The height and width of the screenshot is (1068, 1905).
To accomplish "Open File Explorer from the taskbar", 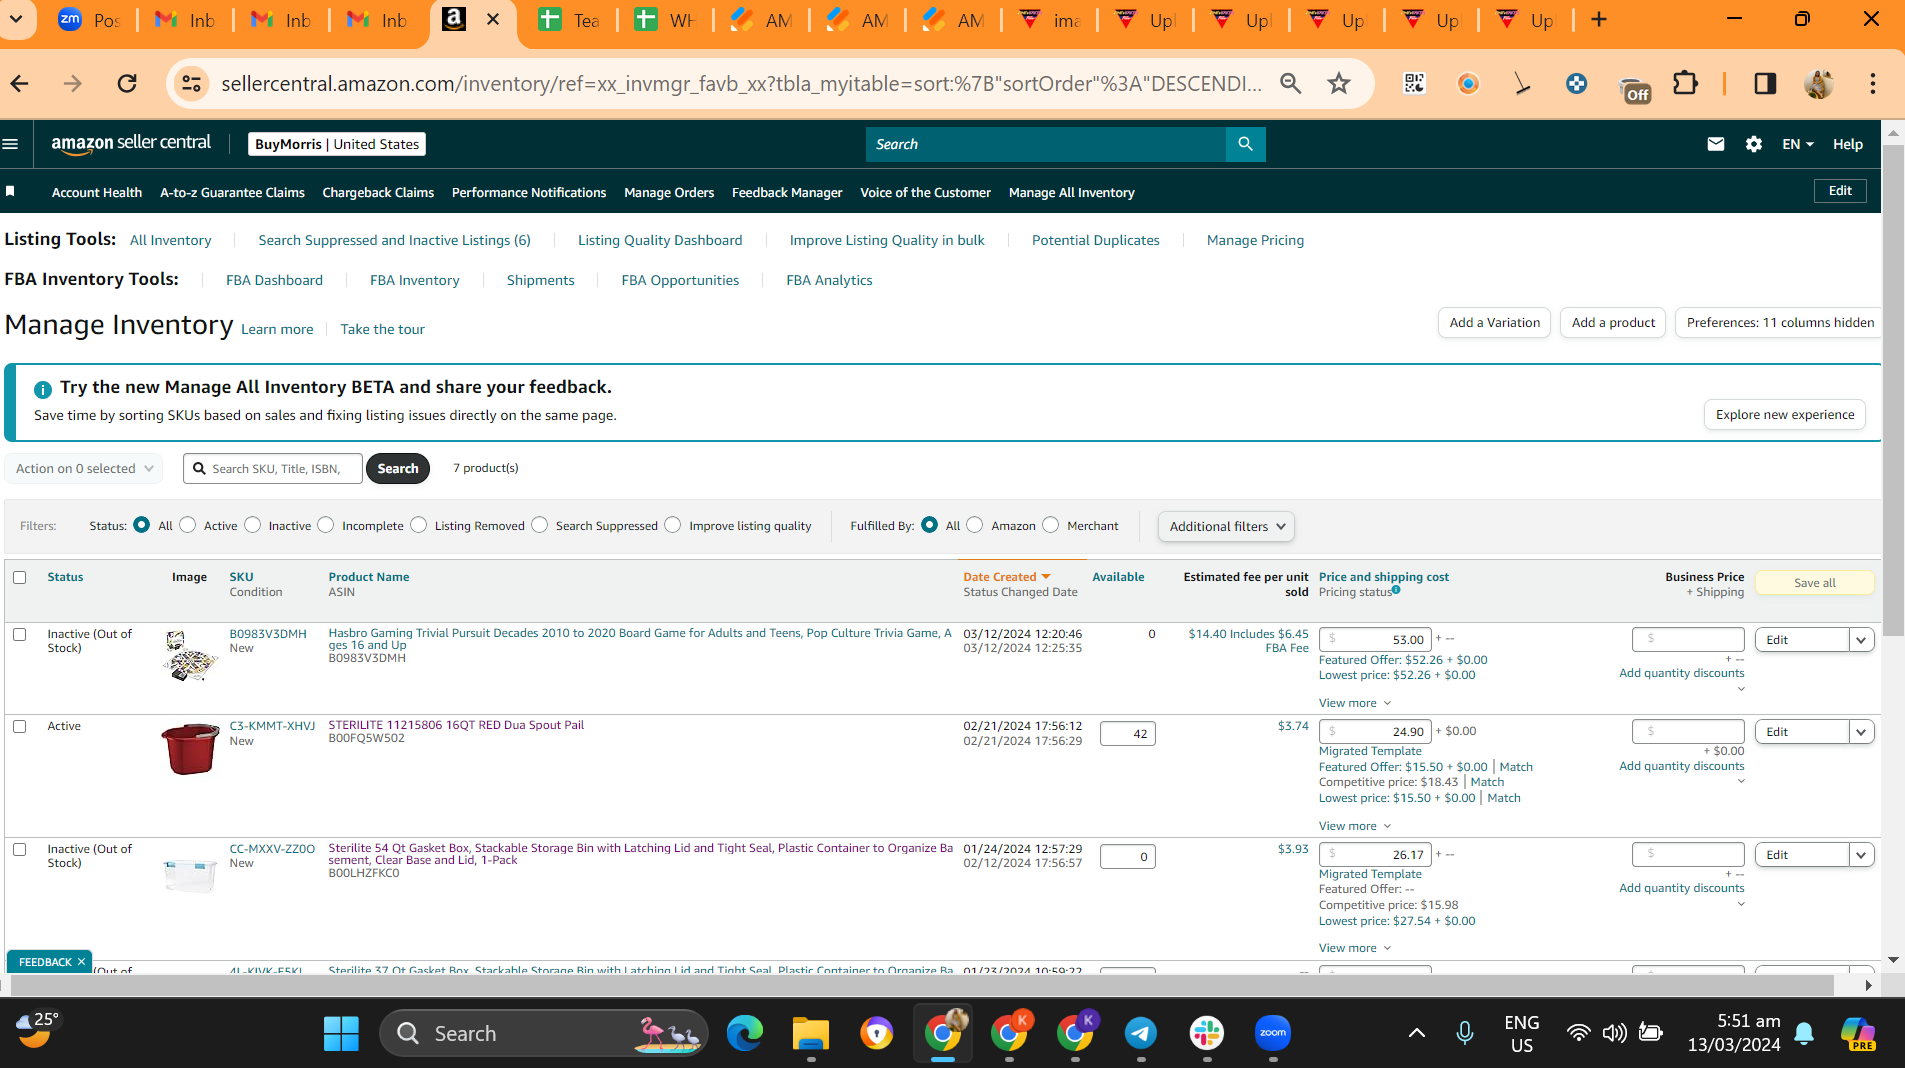I will point(811,1033).
